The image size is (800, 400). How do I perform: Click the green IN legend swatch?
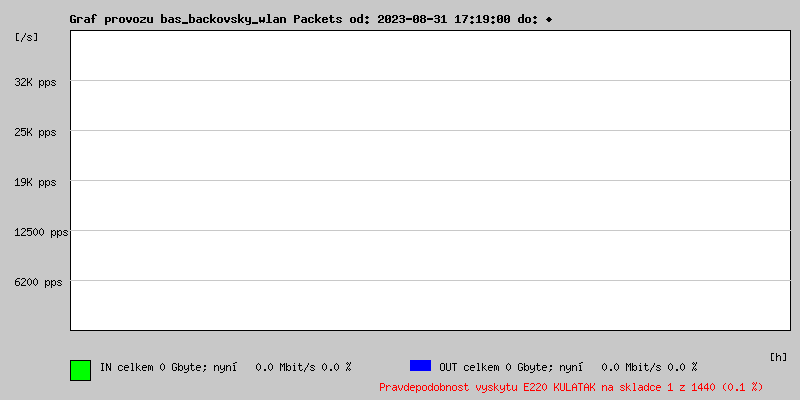click(80, 370)
